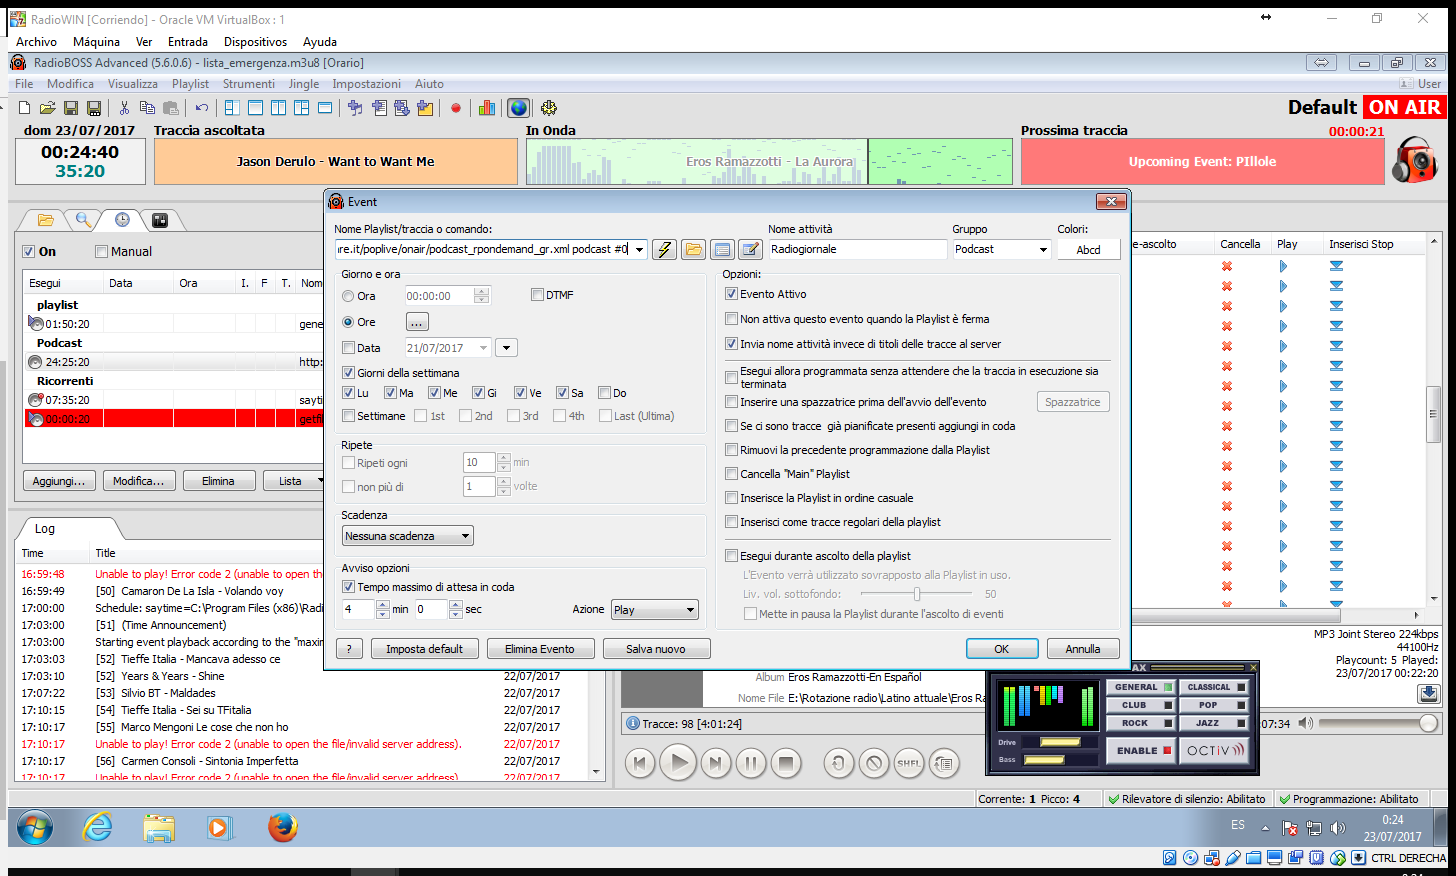The height and width of the screenshot is (876, 1456).
Task: Check the Do (Sunday) weekday checkbox
Action: 604,393
